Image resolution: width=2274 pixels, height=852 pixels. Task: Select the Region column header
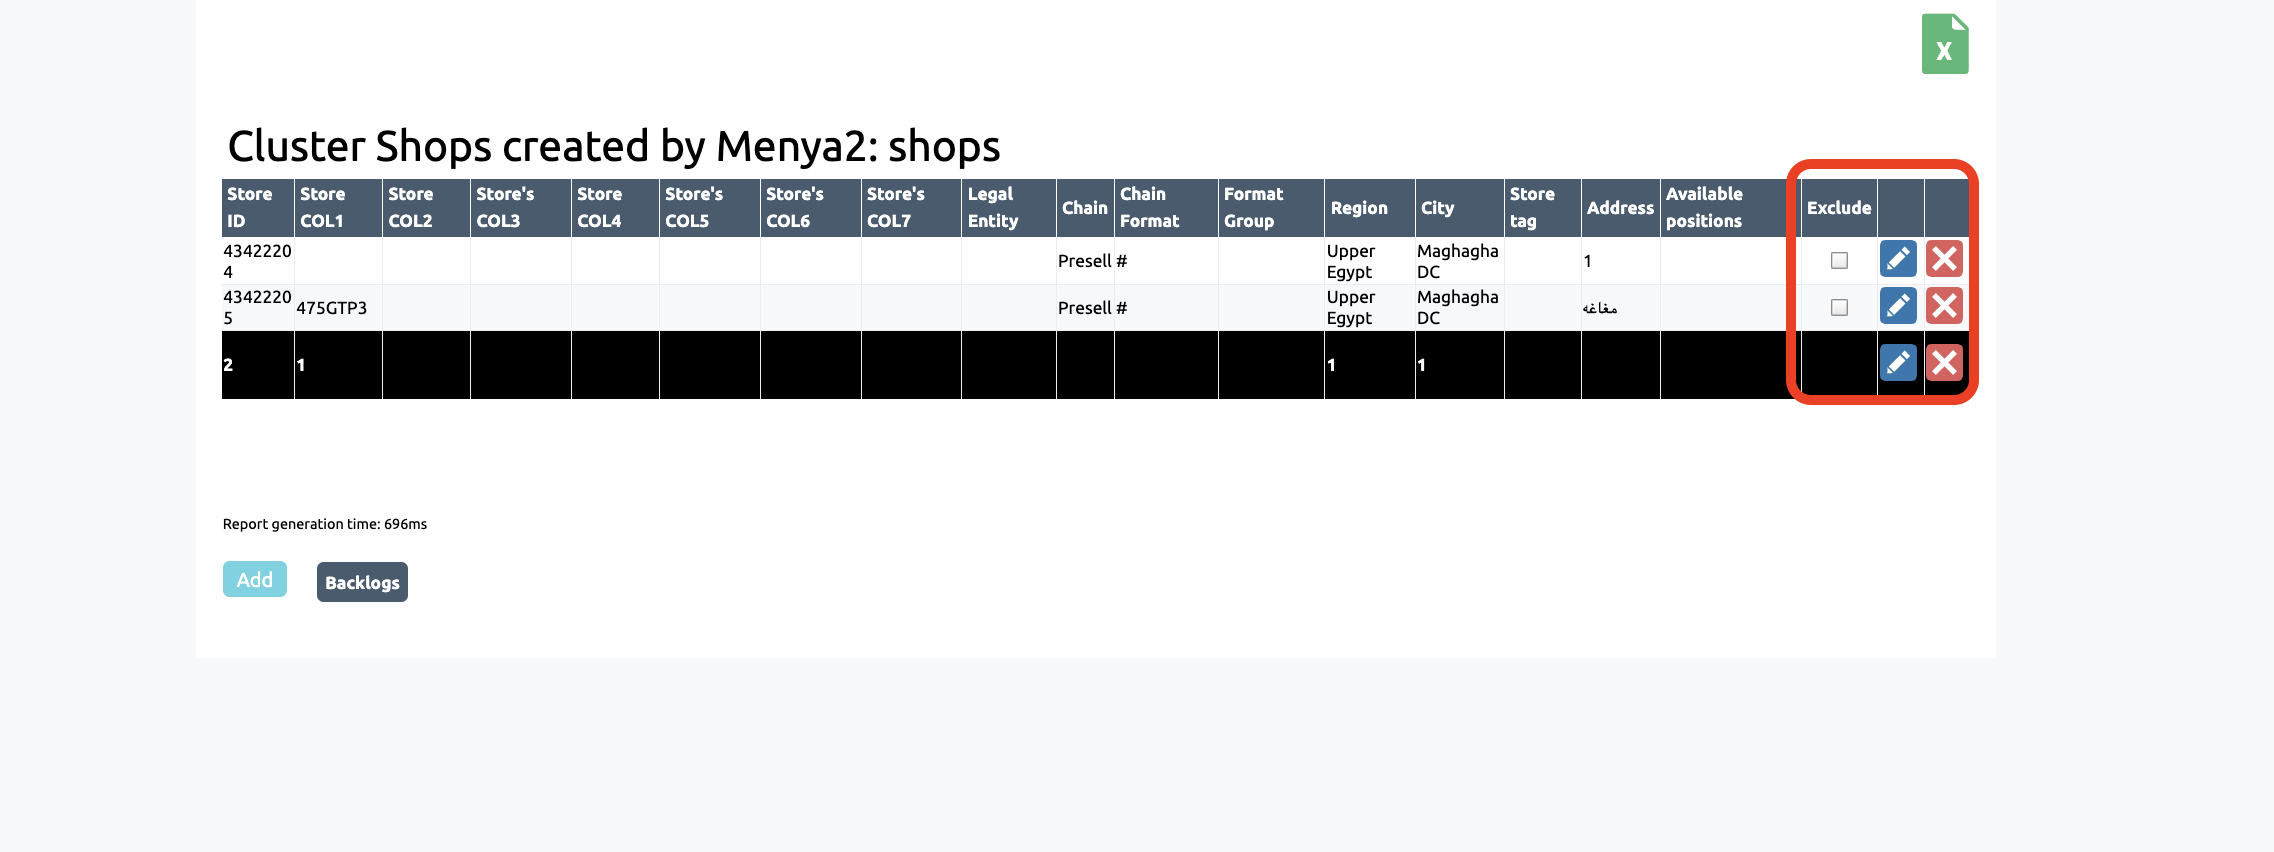(1358, 208)
